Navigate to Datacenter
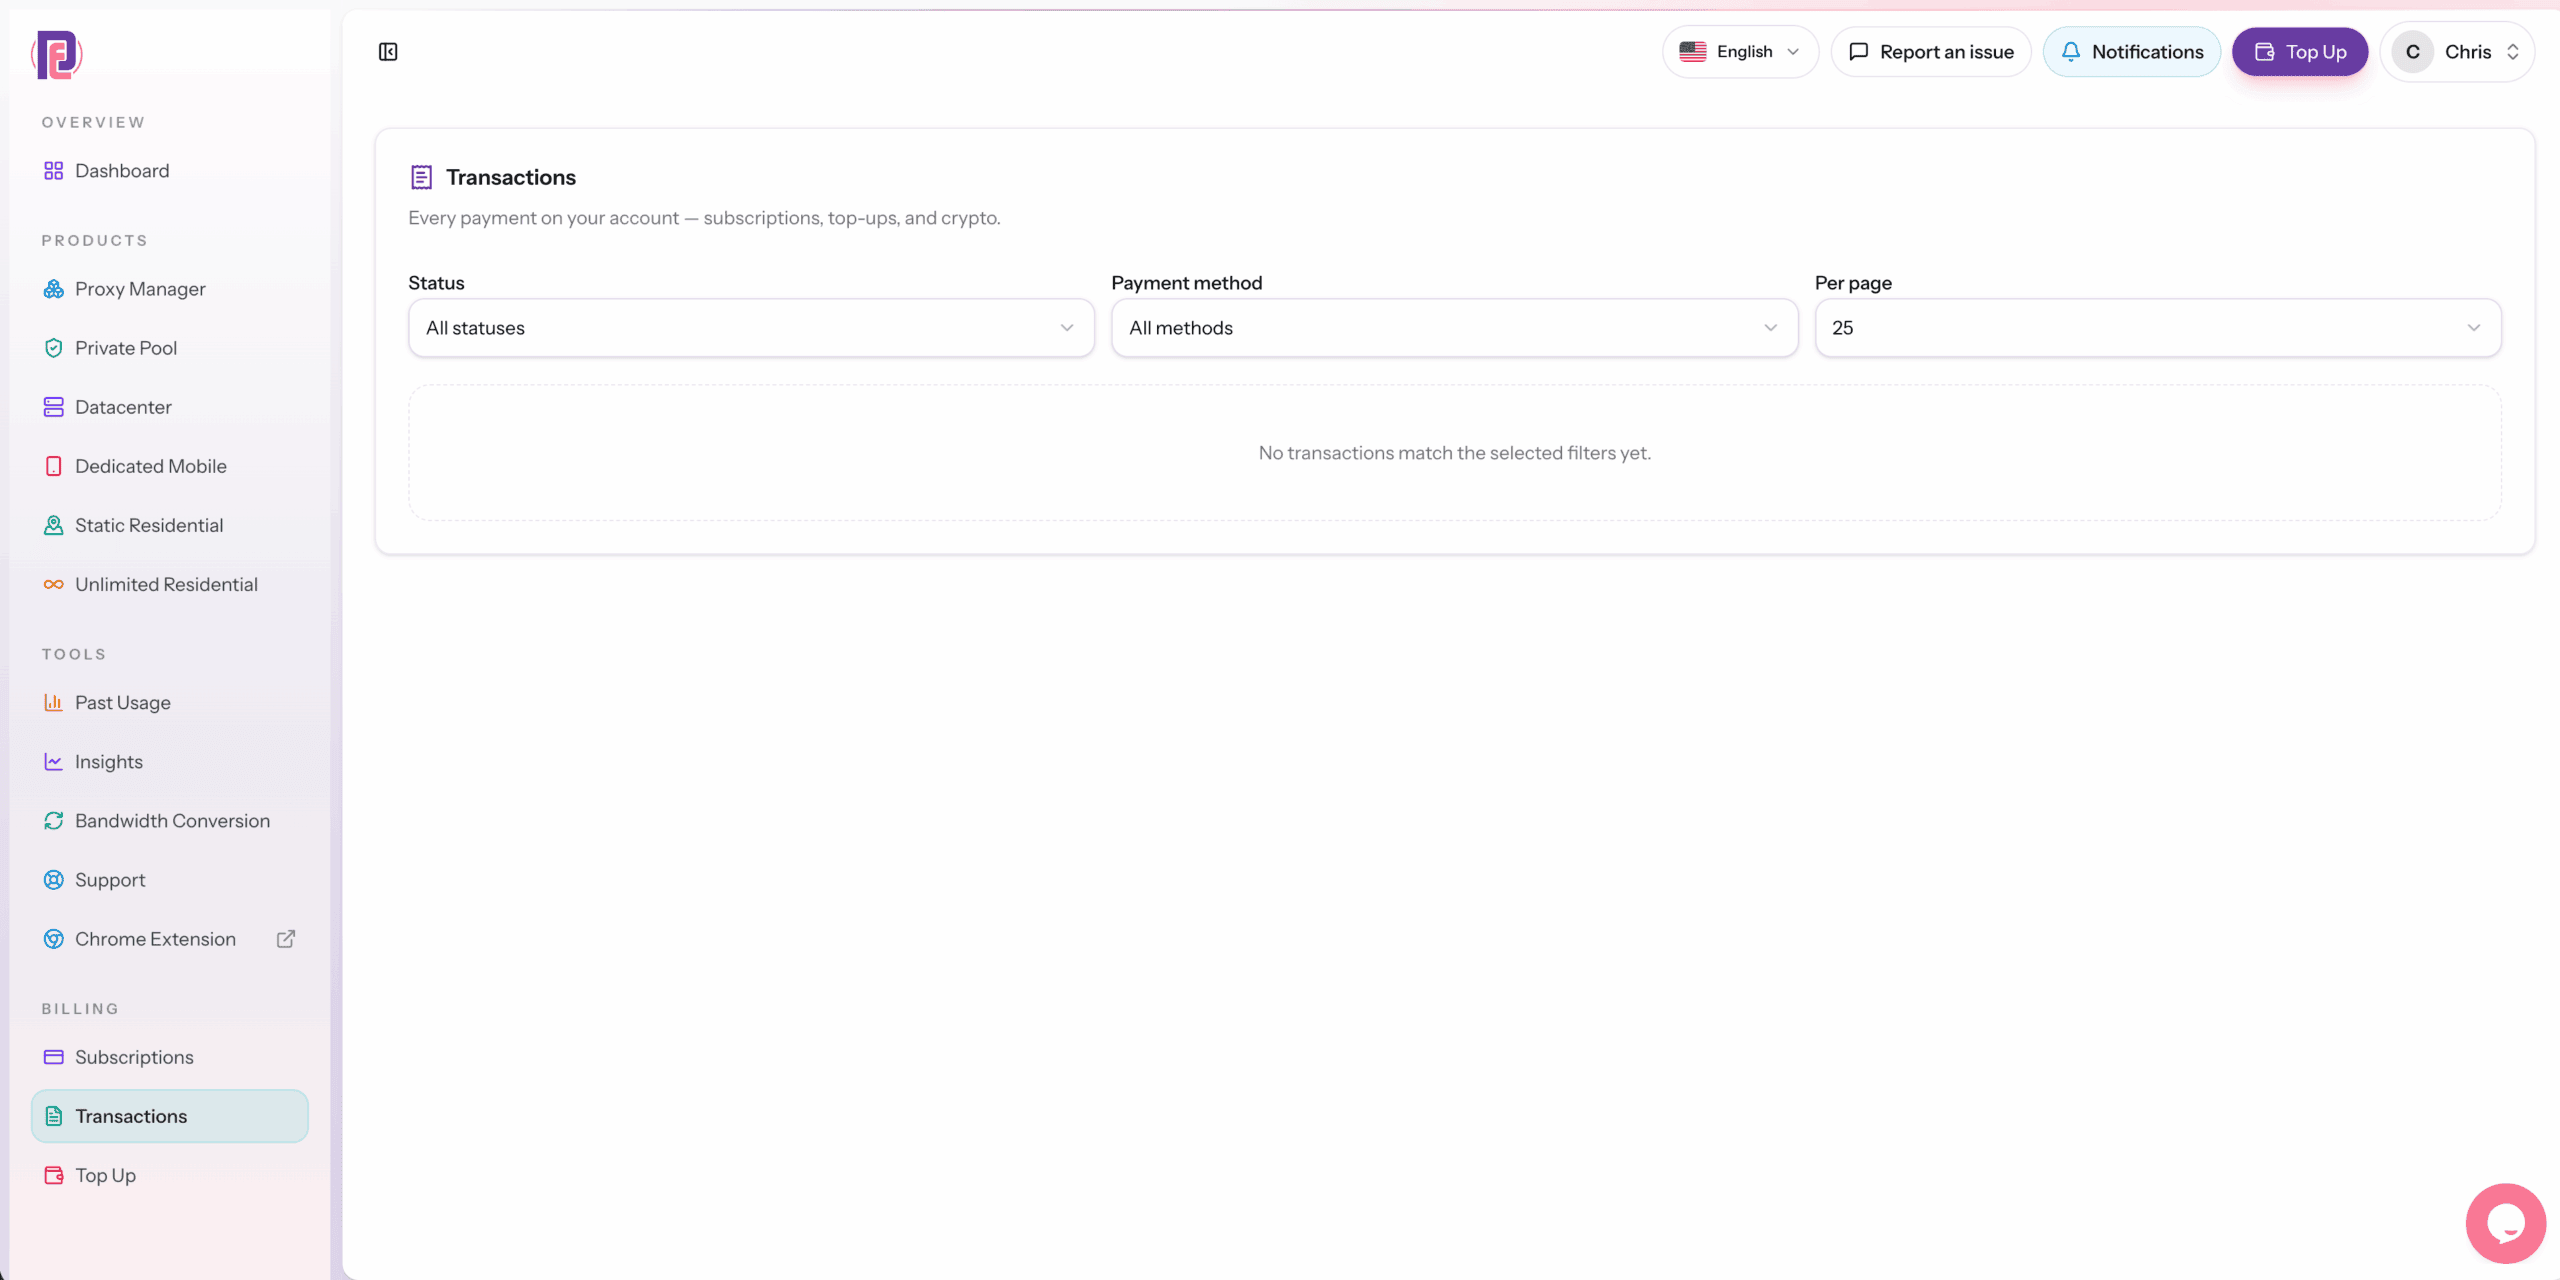This screenshot has width=2560, height=1280. (x=170, y=407)
